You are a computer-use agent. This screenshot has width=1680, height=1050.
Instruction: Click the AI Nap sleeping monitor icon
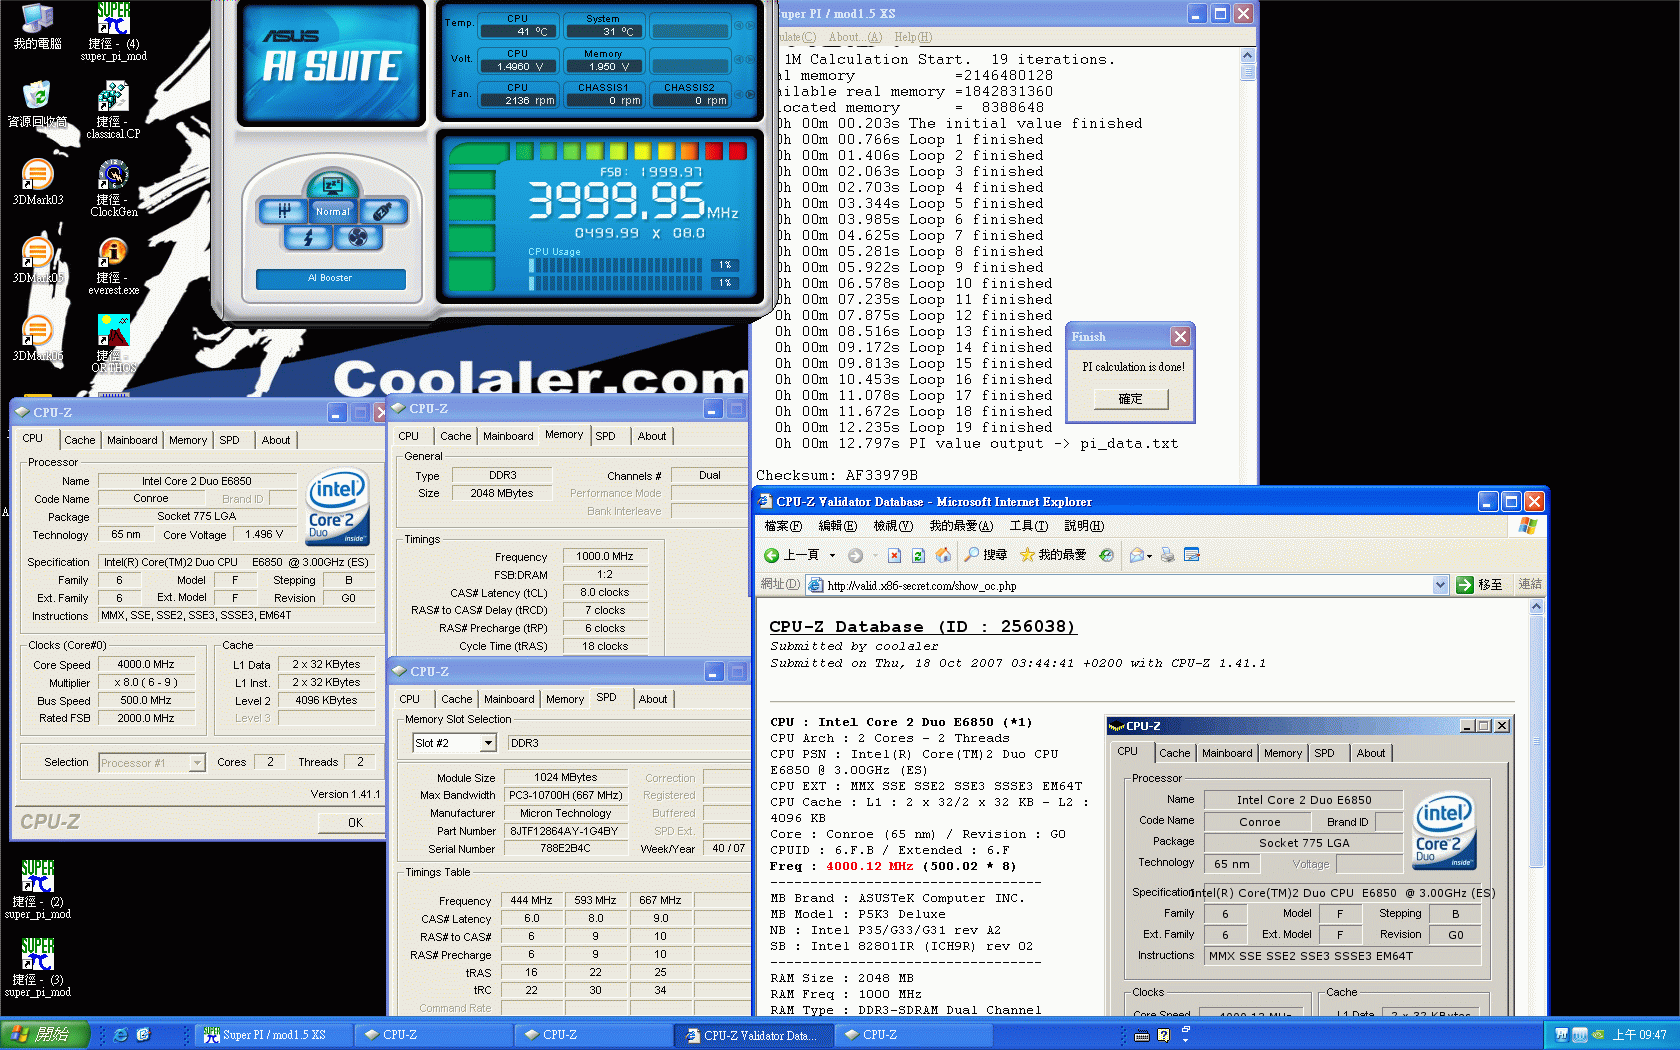coord(332,185)
